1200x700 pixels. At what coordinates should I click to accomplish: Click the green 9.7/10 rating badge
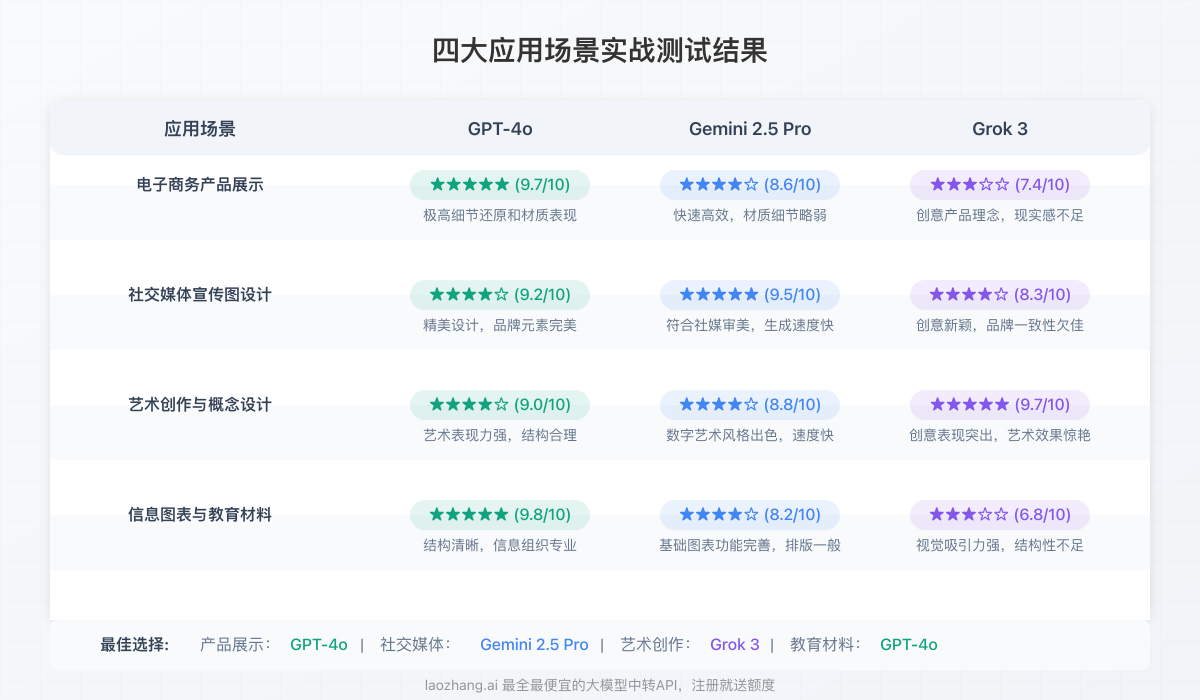pos(500,185)
